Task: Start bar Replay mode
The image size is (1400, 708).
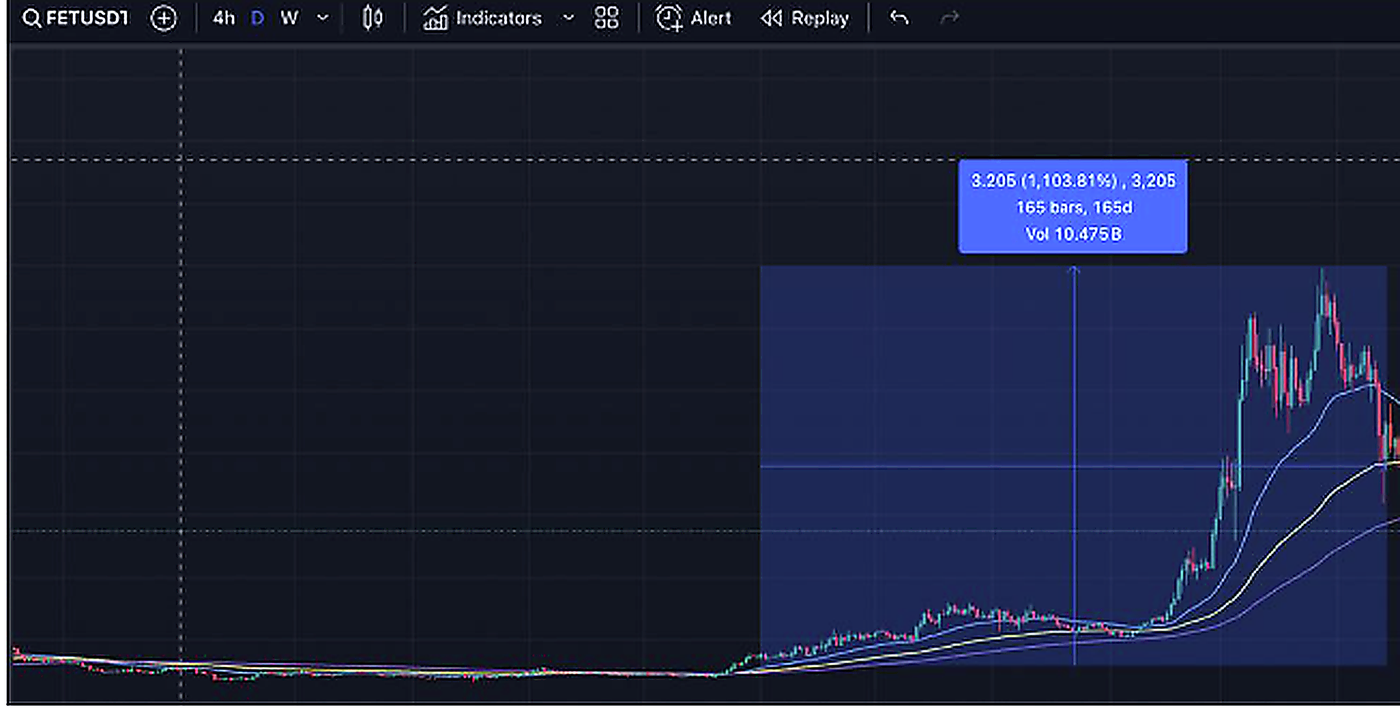Action: [804, 18]
